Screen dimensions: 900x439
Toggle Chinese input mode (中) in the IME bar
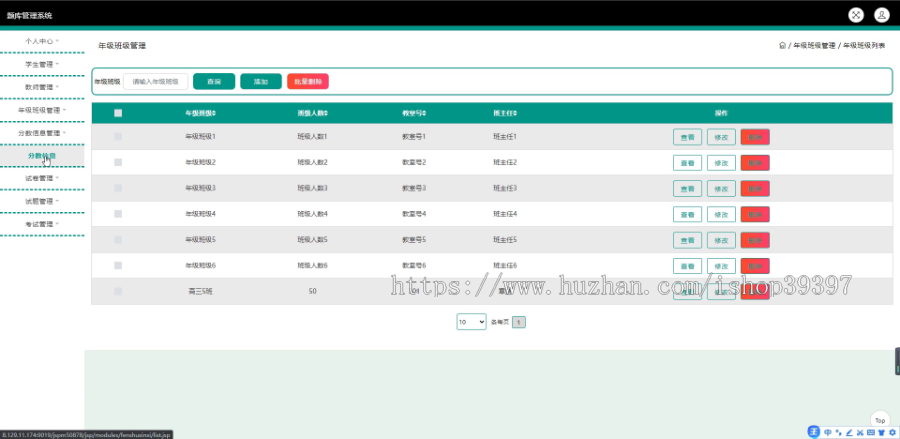click(x=828, y=432)
